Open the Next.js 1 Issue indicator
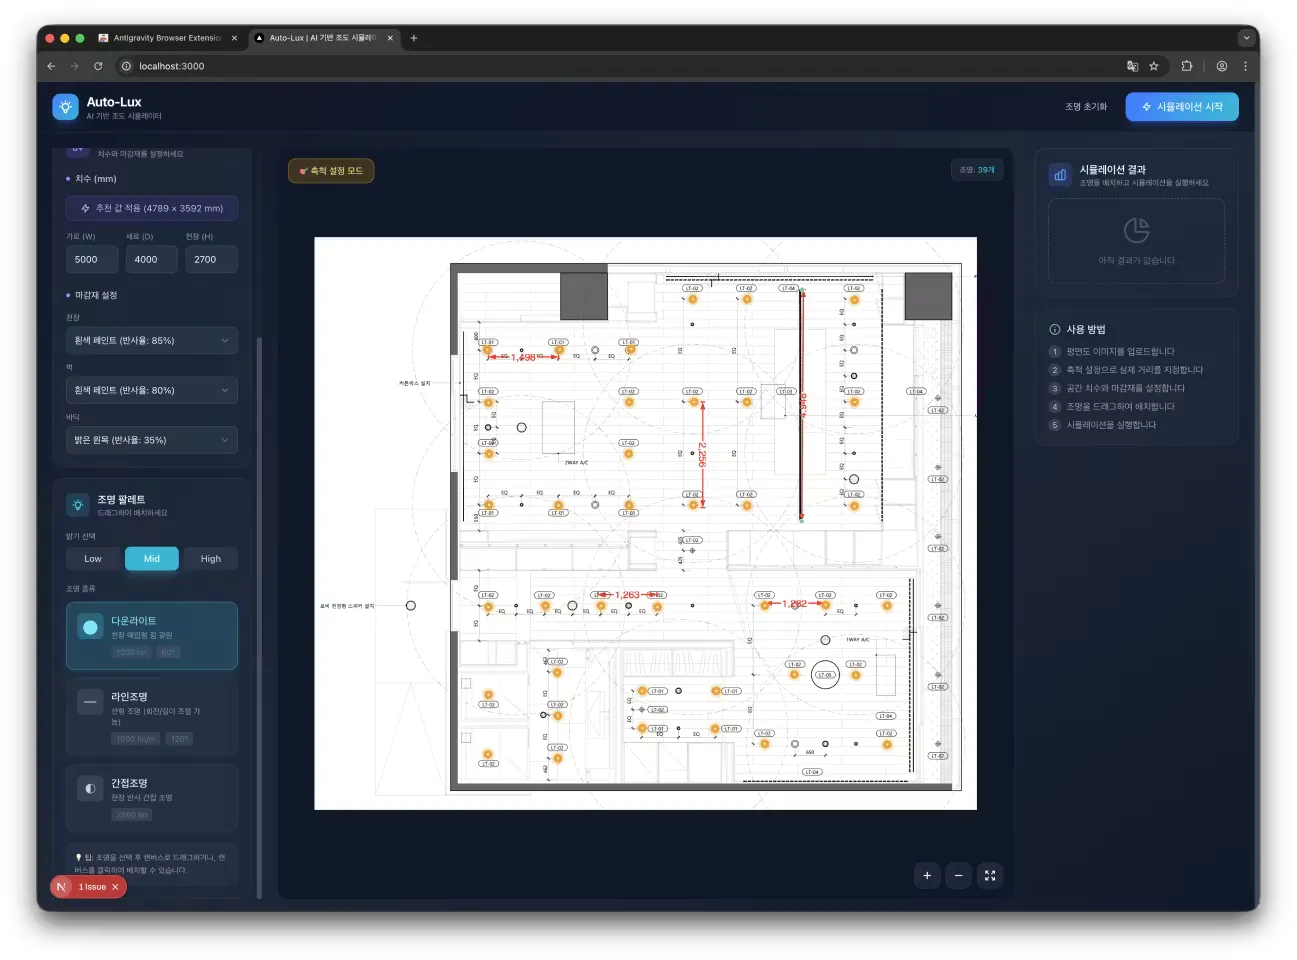 pos(88,887)
